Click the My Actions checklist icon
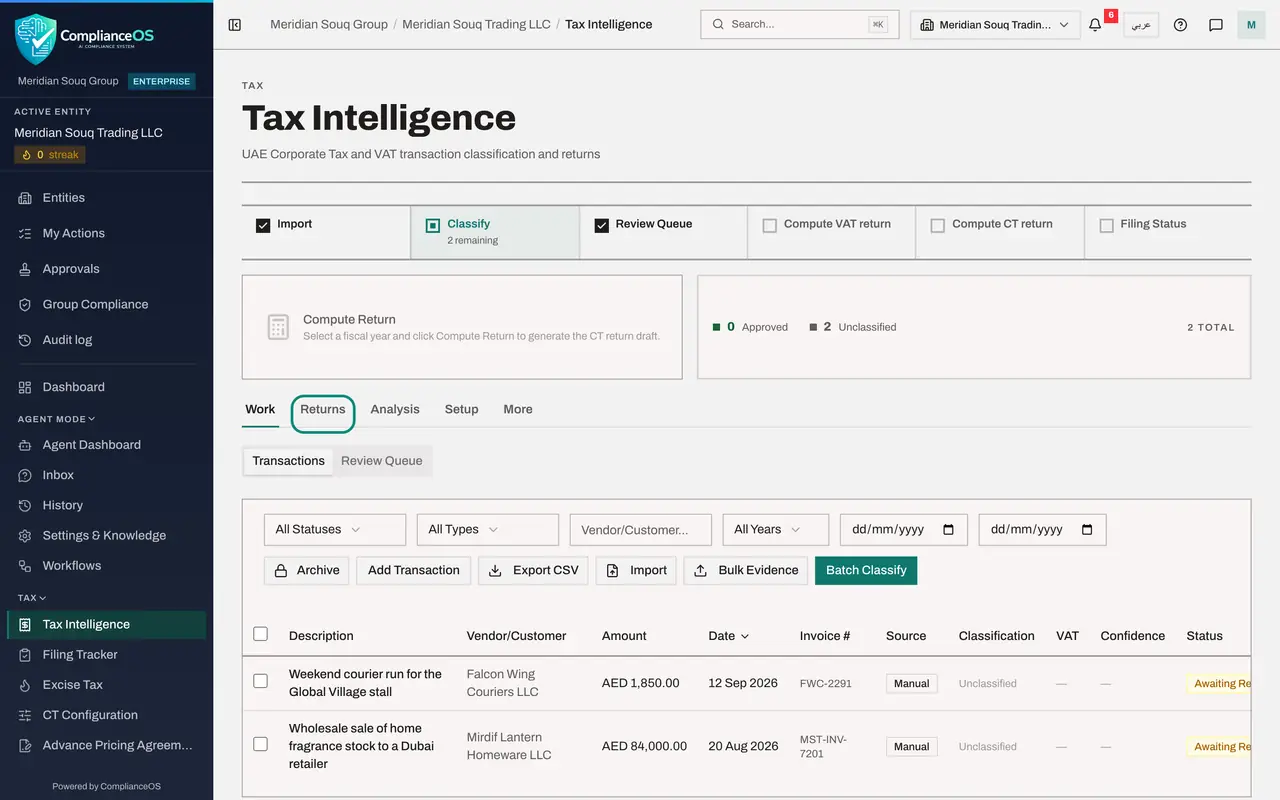The width and height of the screenshot is (1280, 800). click(25, 234)
